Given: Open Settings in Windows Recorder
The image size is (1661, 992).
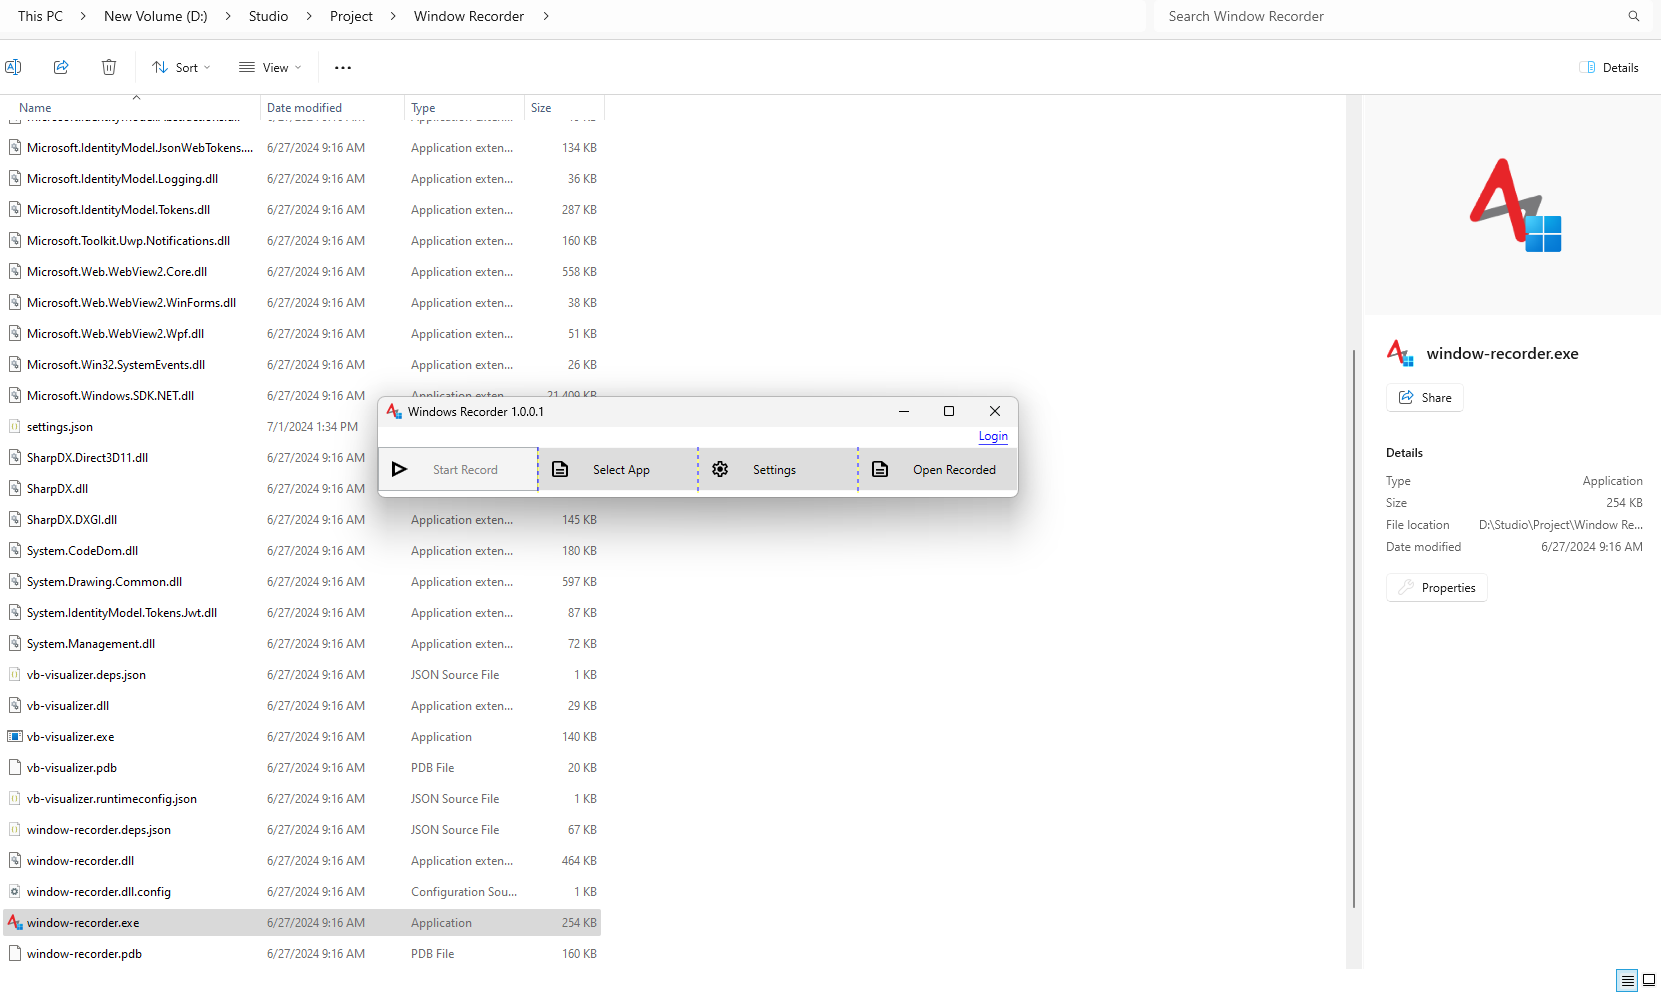Looking at the screenshot, I should click(778, 469).
